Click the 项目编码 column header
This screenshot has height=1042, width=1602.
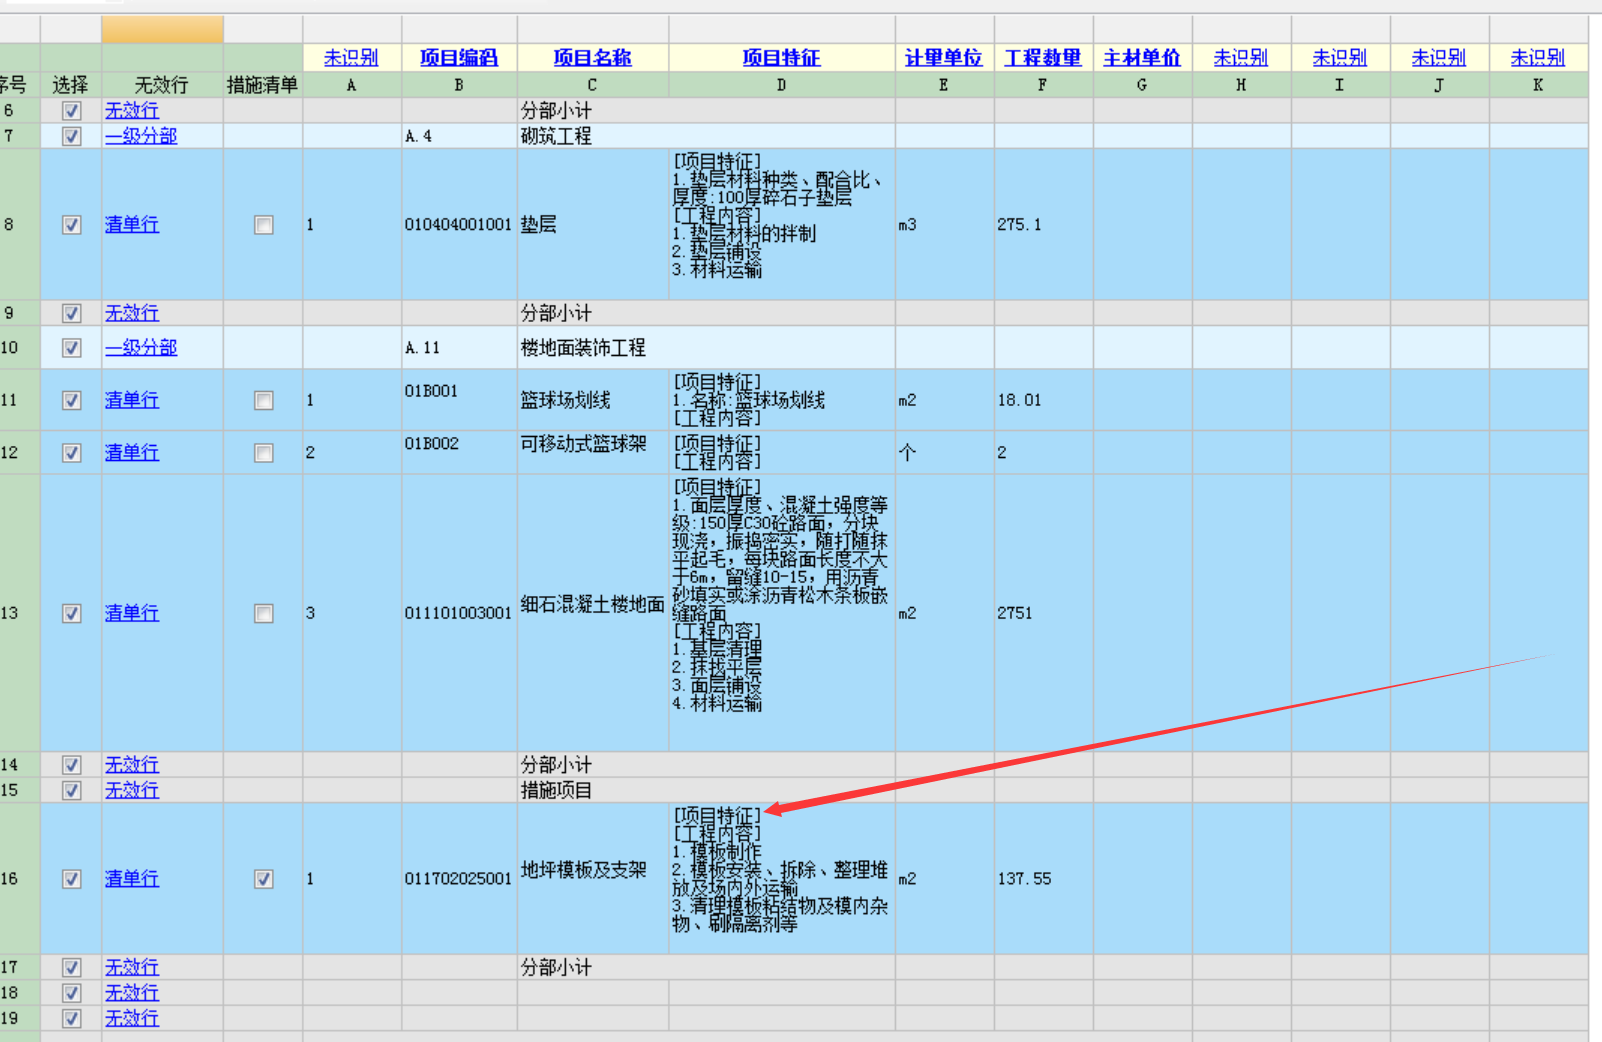click(x=459, y=58)
